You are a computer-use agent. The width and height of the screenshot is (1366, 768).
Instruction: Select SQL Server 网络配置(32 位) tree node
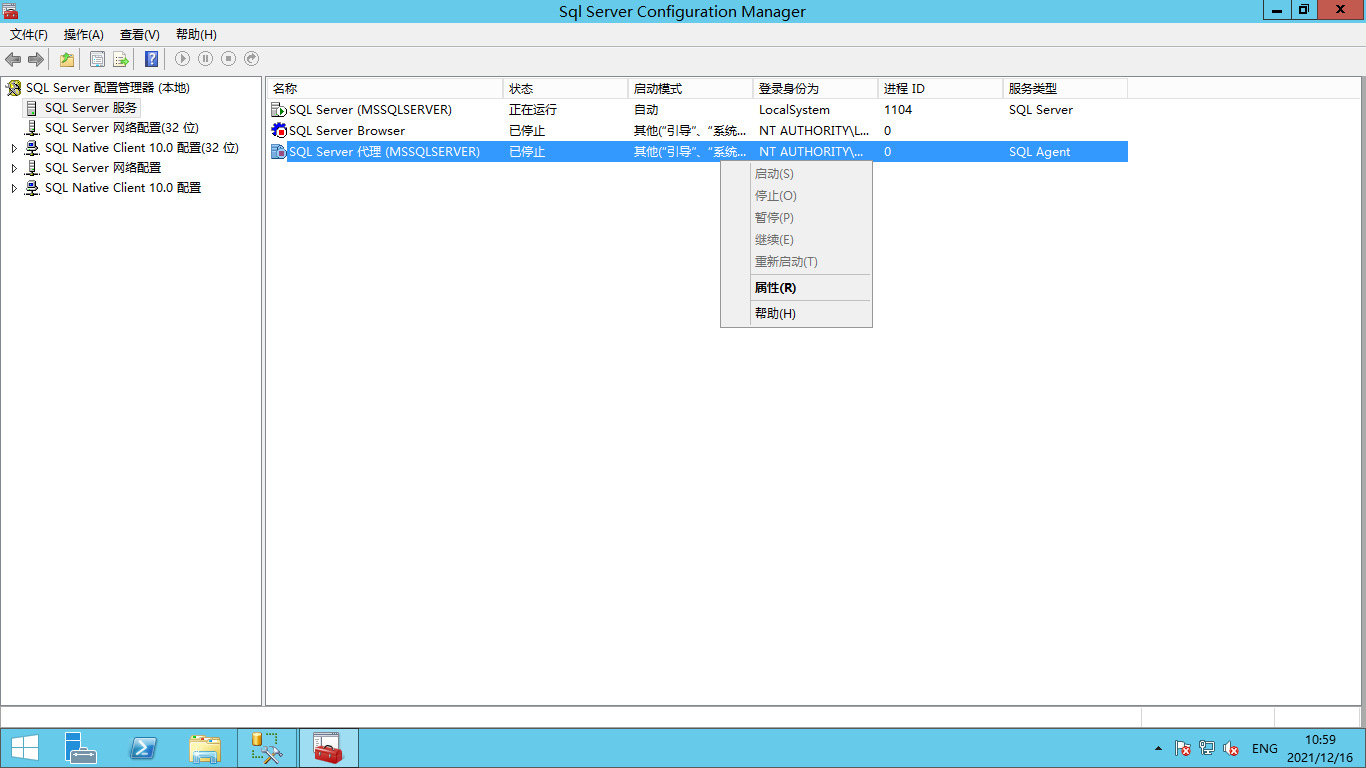(122, 128)
